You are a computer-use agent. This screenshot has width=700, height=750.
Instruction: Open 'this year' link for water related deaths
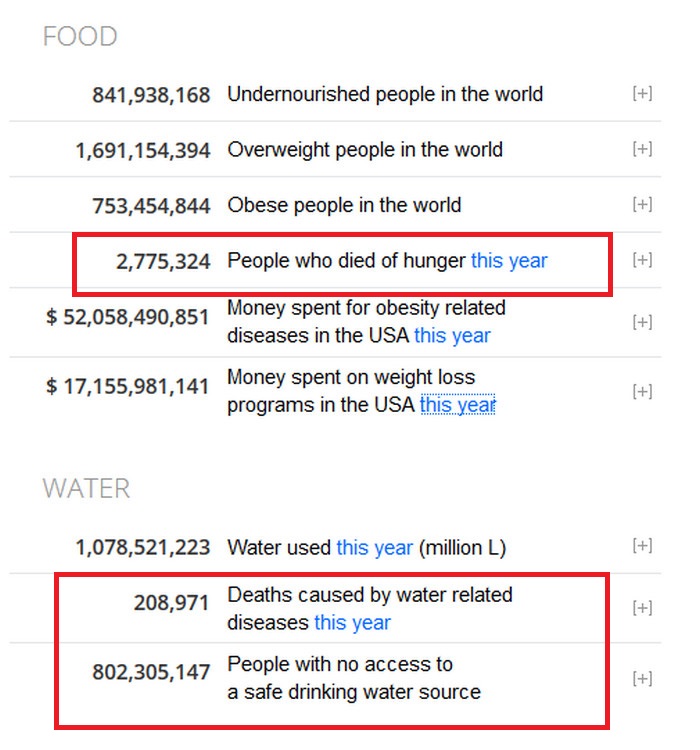[x=353, y=623]
